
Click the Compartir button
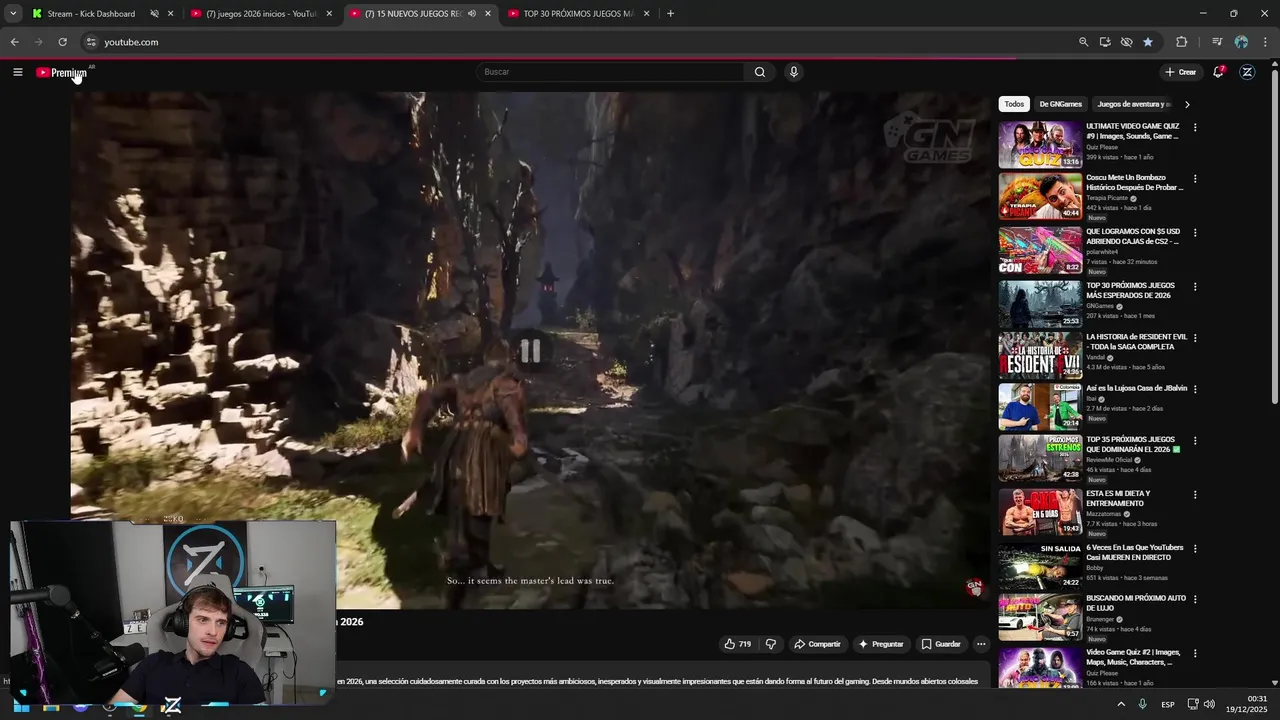pos(818,644)
